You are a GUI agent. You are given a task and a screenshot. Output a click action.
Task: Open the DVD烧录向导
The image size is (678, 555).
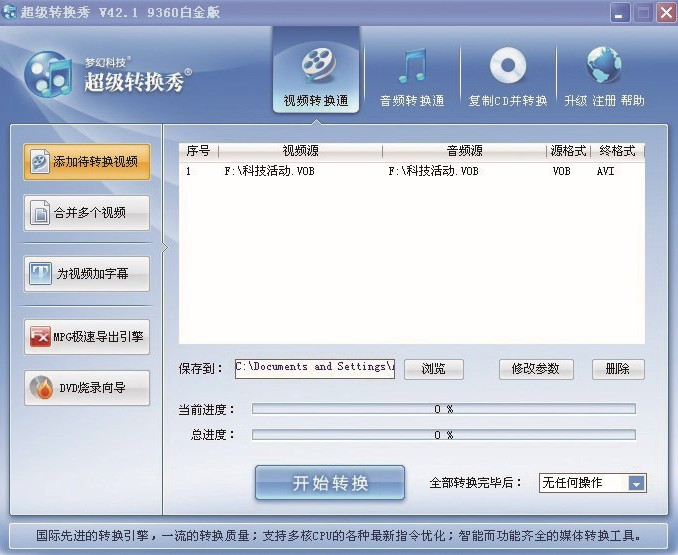coord(87,388)
